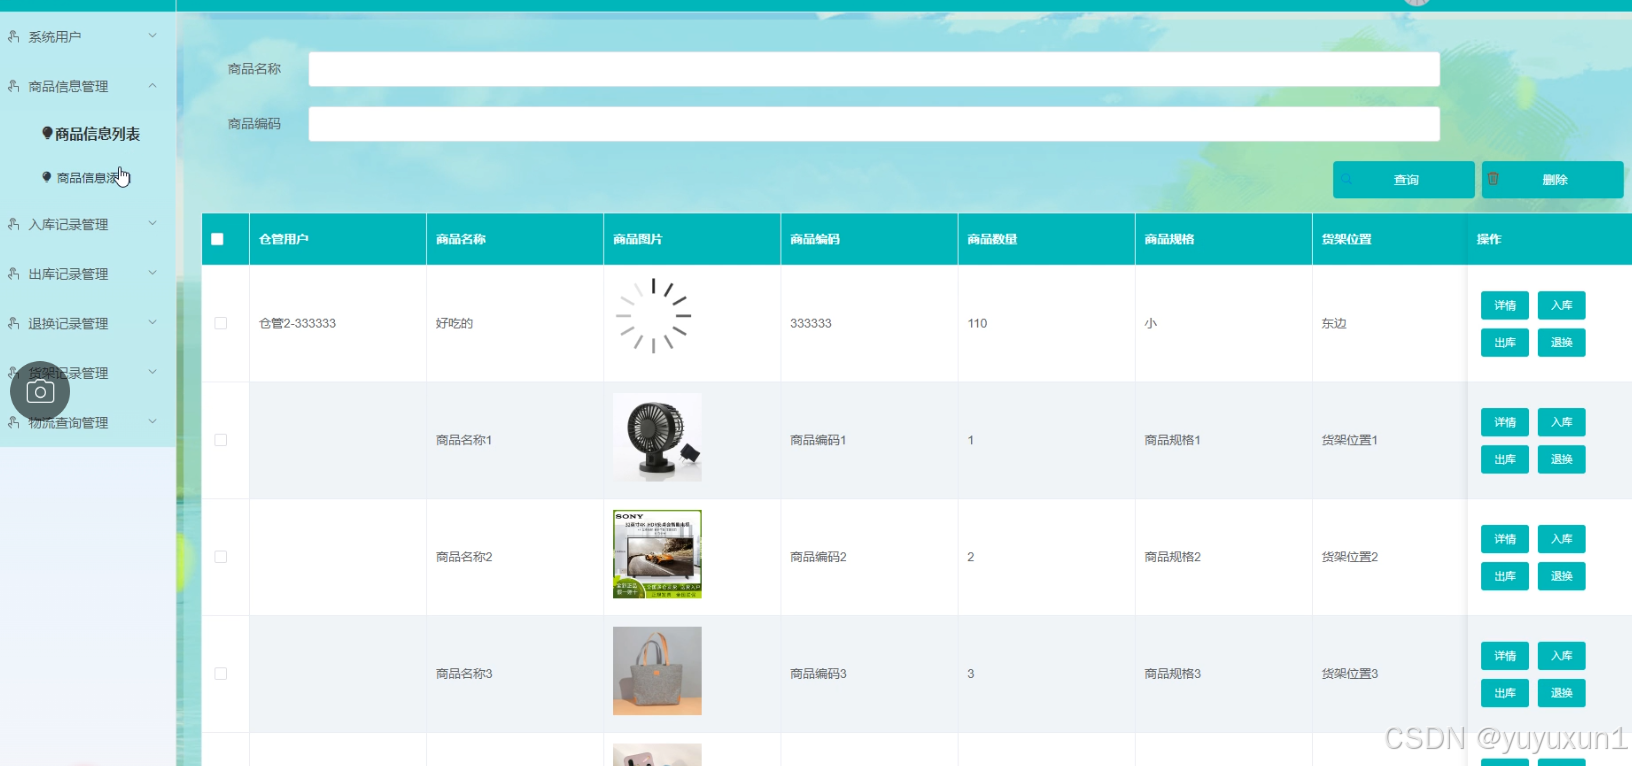
Task: Click the bullet icon of 商品信息列表
Action: click(47, 133)
